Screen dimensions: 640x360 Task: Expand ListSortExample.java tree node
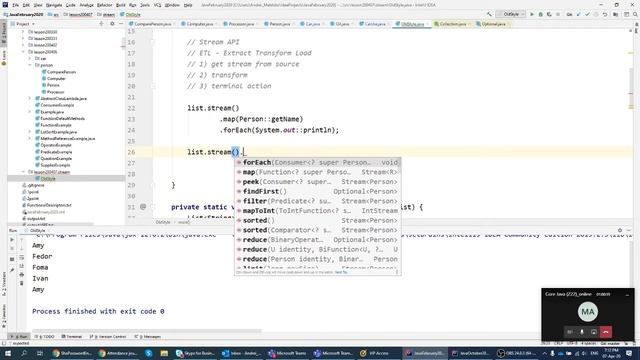point(30,132)
